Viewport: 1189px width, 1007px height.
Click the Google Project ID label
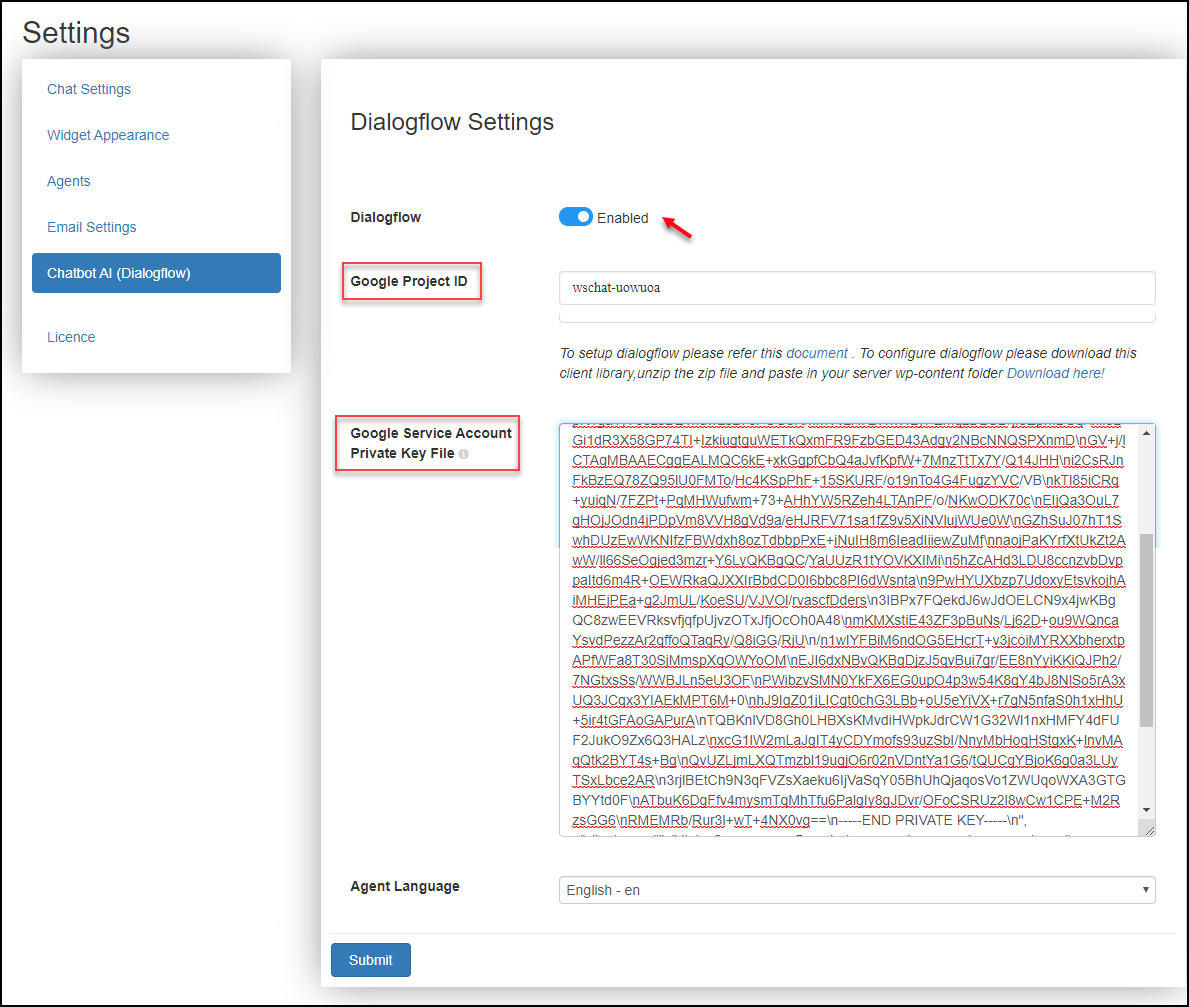click(409, 281)
